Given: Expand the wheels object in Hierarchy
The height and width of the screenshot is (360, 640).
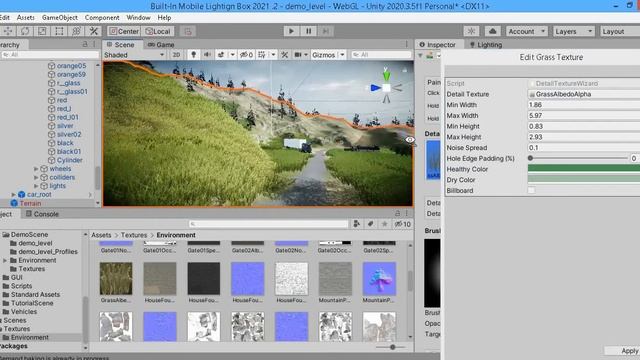Looking at the screenshot, I should coord(36,169).
